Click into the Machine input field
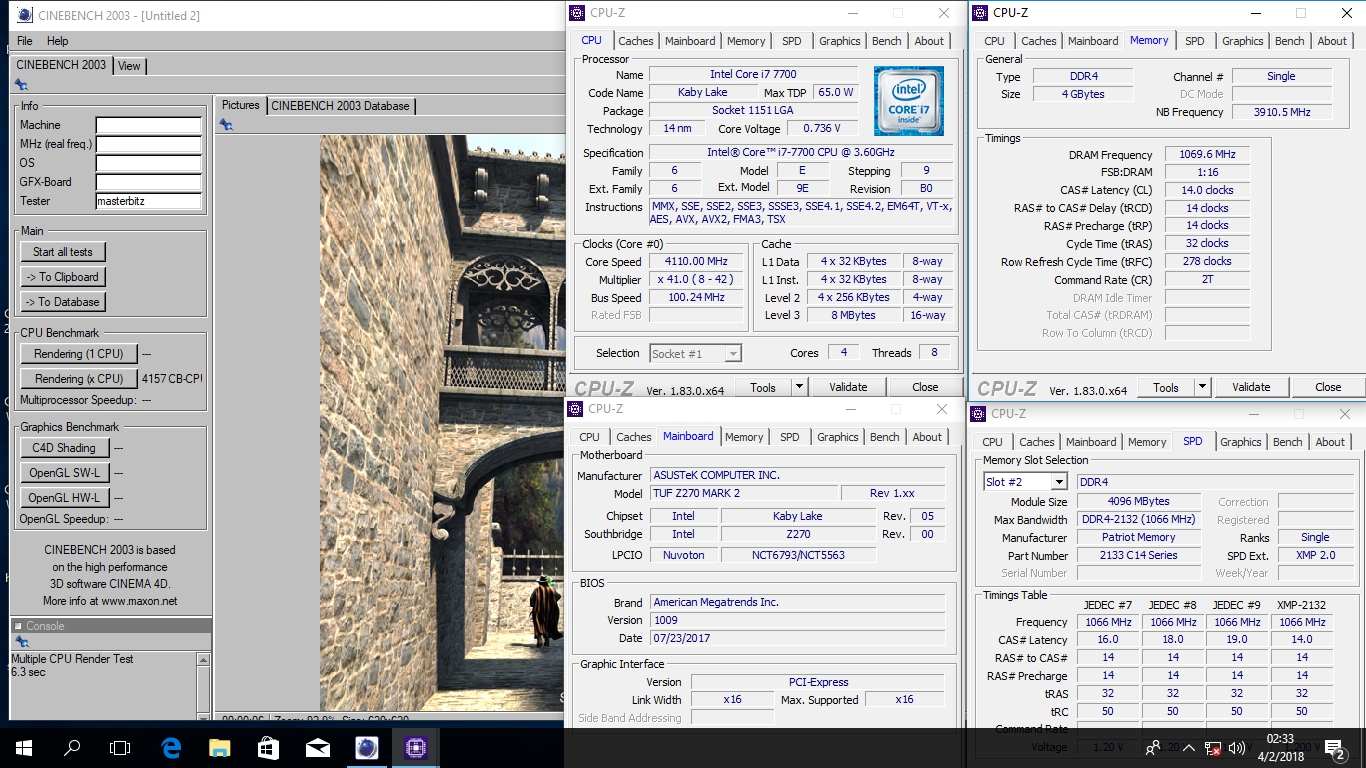The image size is (1366, 768). 149,125
